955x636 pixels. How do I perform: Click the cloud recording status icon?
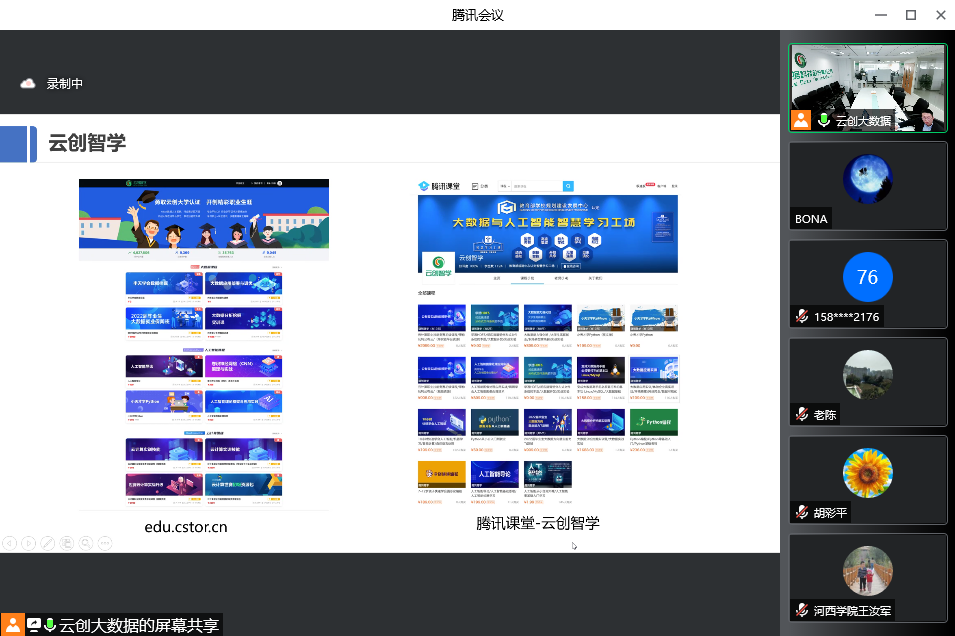(x=28, y=84)
